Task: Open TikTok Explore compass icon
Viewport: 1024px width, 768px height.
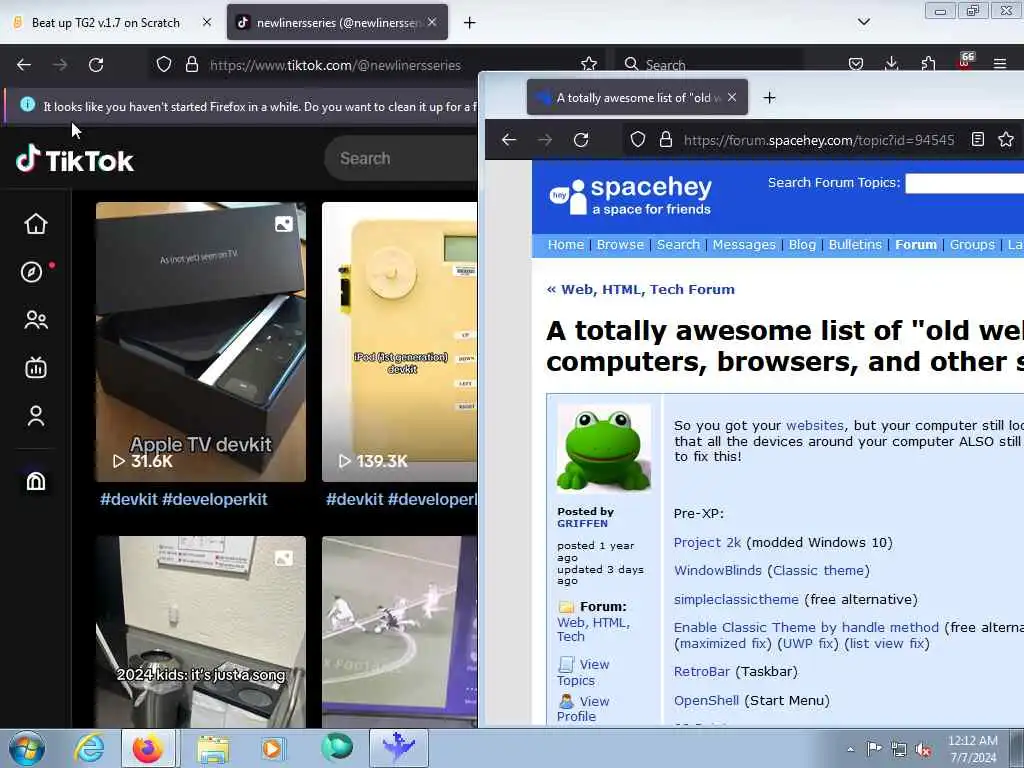Action: point(31,272)
